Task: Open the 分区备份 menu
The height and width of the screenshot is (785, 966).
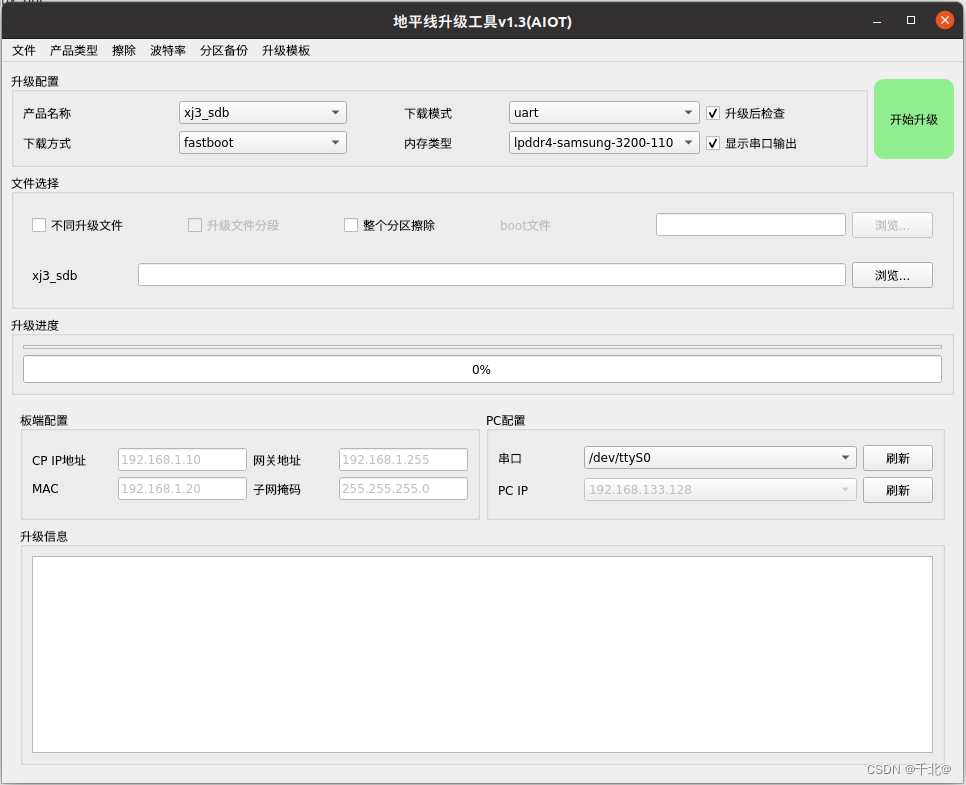Action: point(224,51)
